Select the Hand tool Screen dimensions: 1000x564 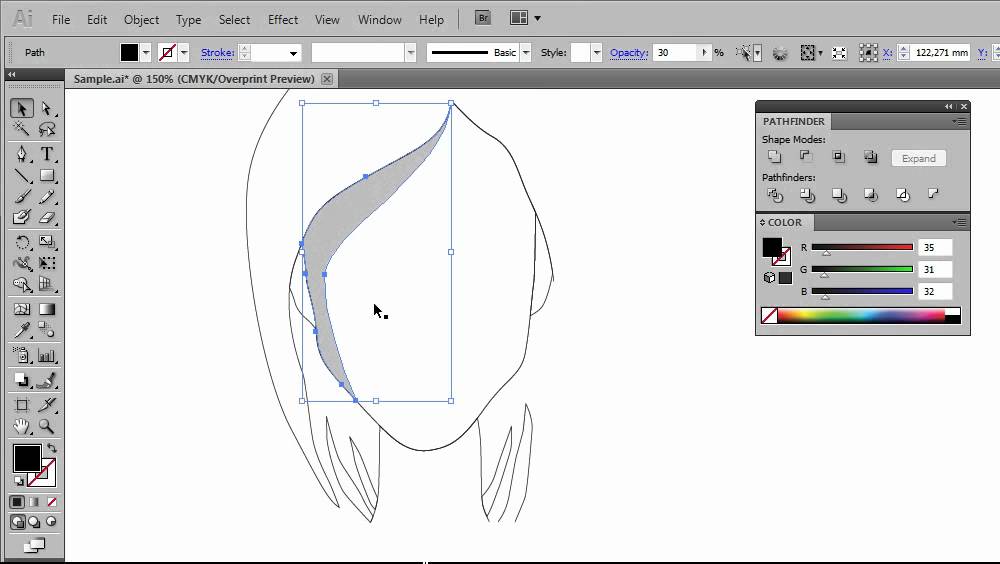(x=22, y=426)
